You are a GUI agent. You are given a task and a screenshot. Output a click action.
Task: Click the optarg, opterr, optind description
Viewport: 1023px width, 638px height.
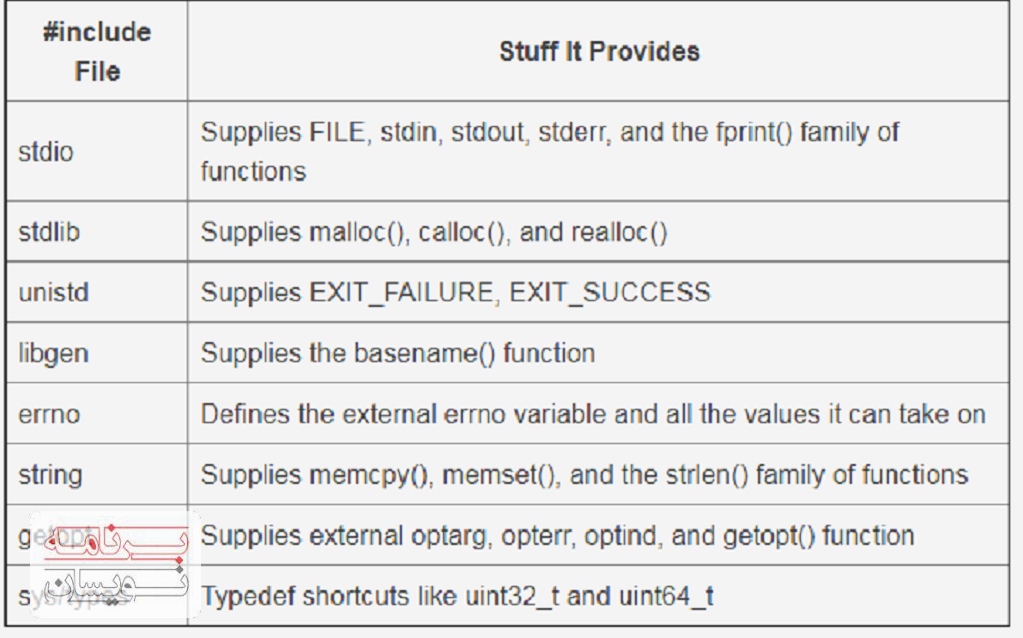pos(557,536)
